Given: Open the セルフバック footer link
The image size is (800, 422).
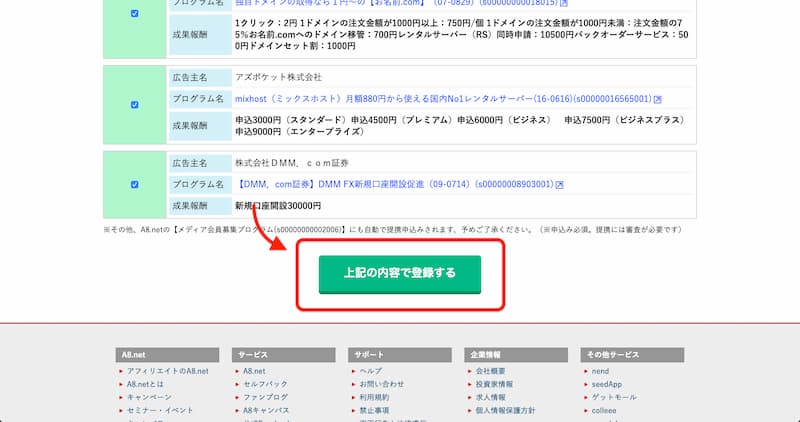Looking at the screenshot, I should pyautogui.click(x=265, y=384).
